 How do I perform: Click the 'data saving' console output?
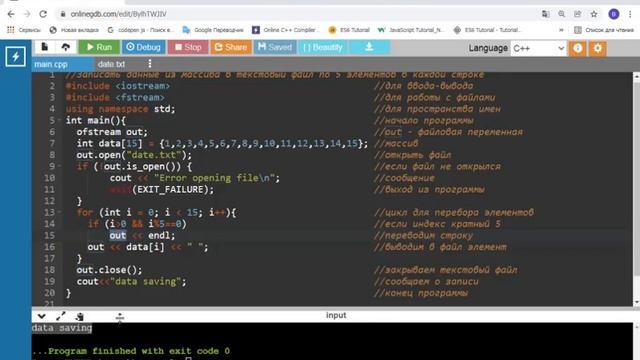(x=62, y=328)
